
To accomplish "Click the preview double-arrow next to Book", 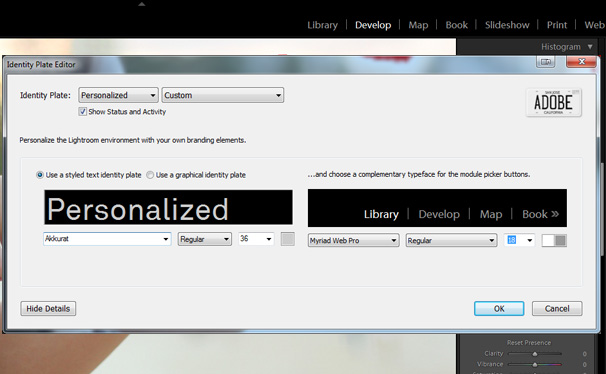I will click(555, 214).
